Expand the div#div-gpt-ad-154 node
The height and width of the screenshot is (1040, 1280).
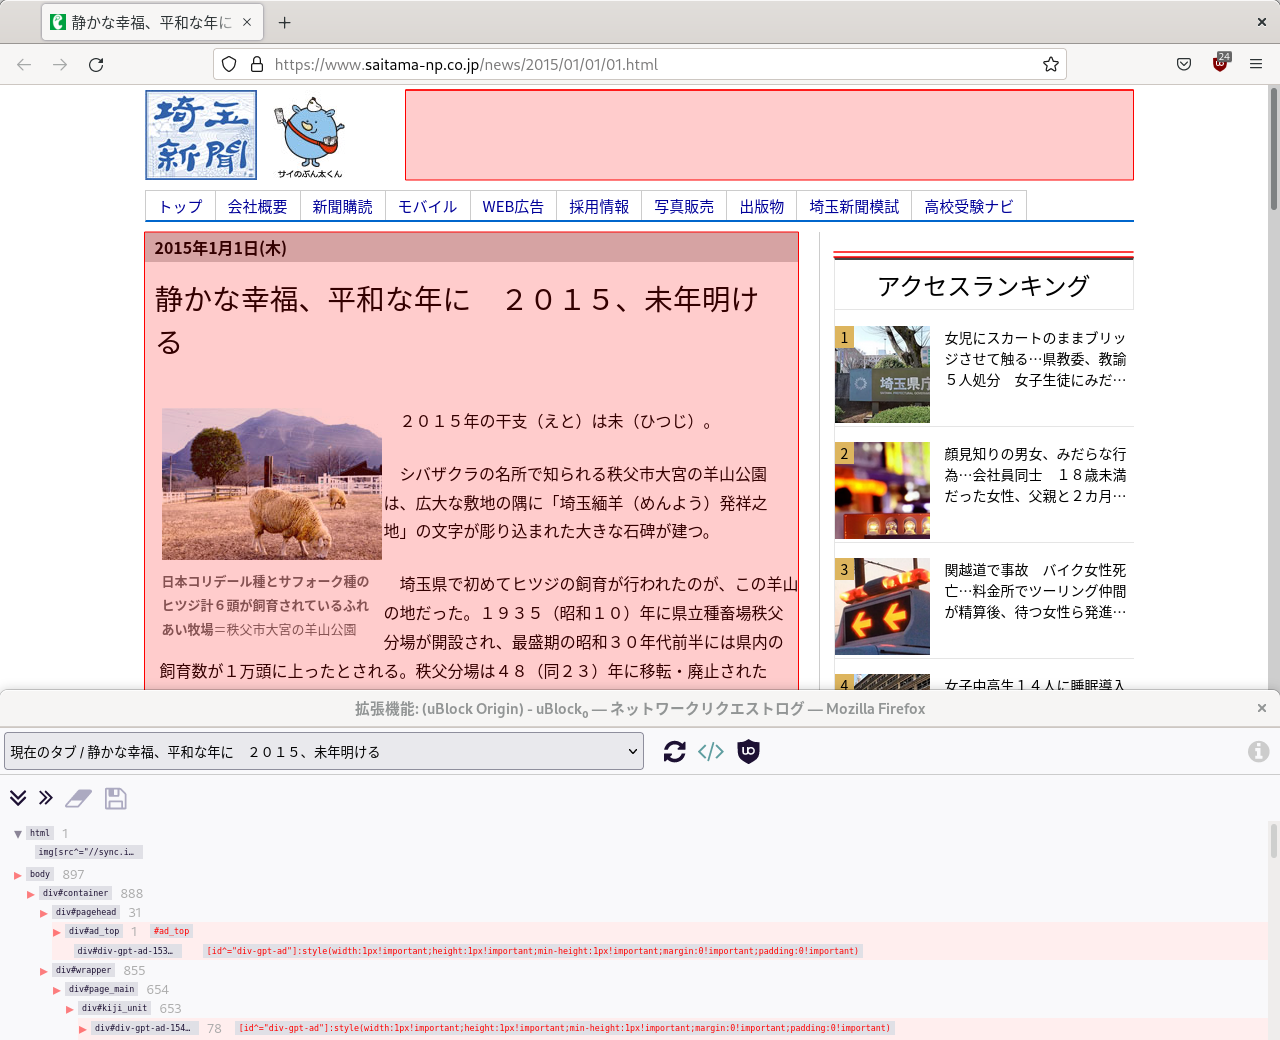point(83,1028)
